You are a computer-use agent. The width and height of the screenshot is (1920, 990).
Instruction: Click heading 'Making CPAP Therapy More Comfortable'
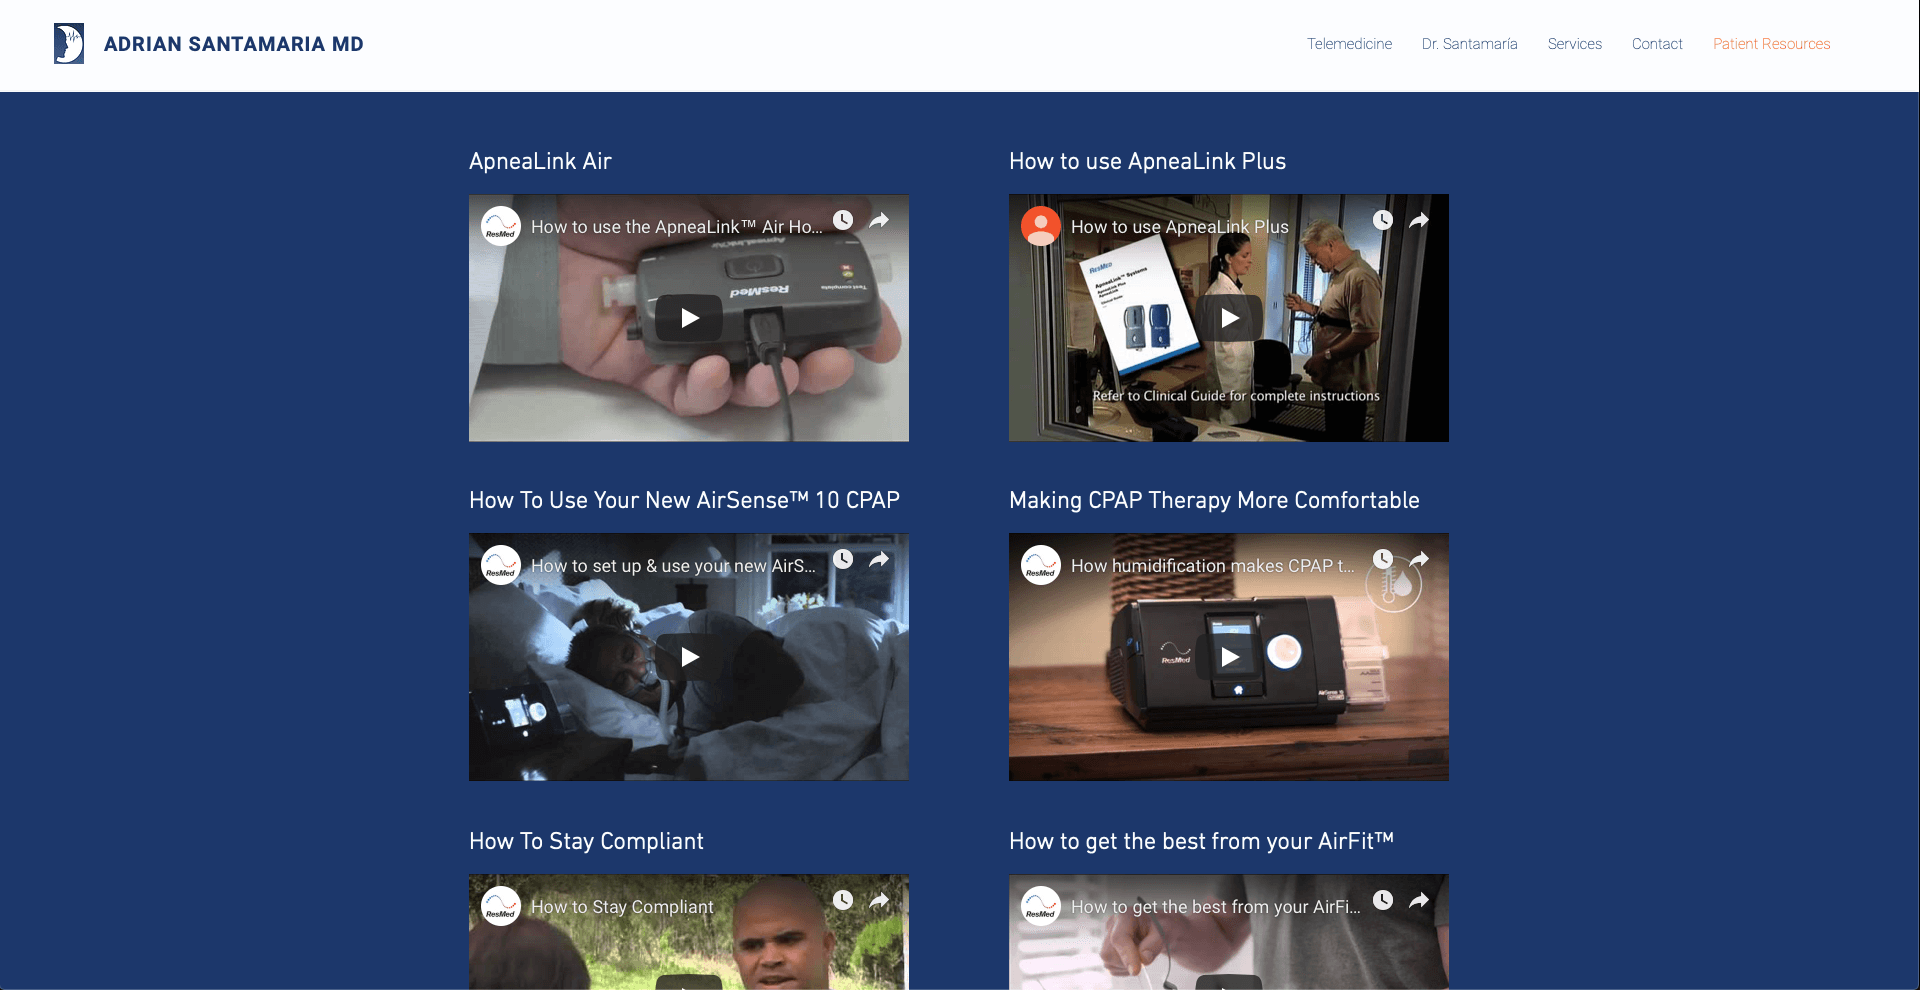point(1214,500)
